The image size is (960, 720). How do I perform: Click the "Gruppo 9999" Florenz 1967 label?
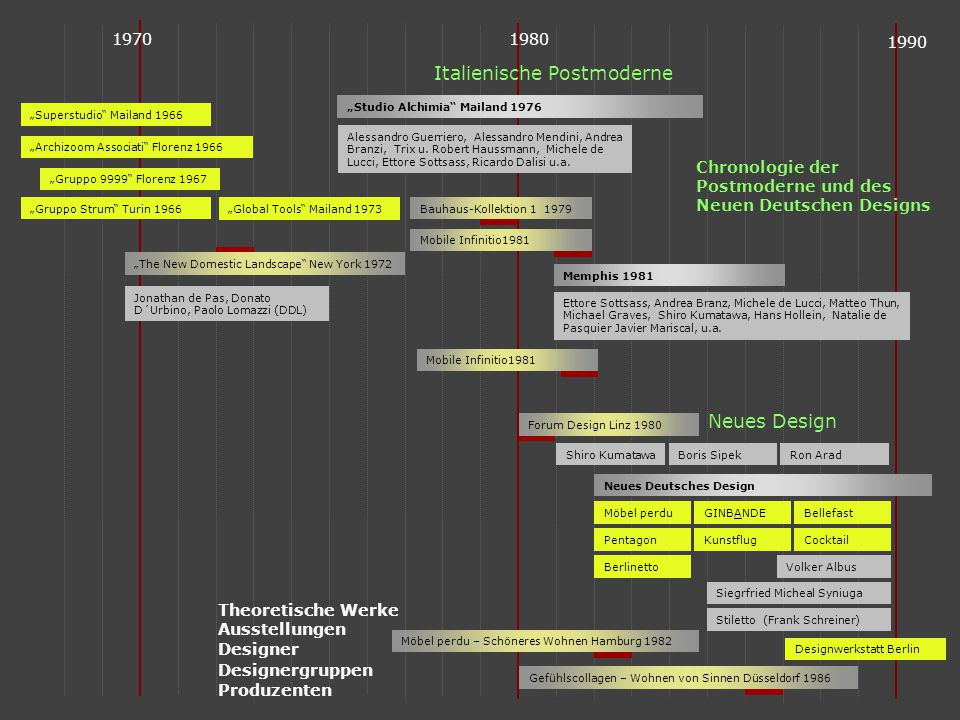pos(130,179)
